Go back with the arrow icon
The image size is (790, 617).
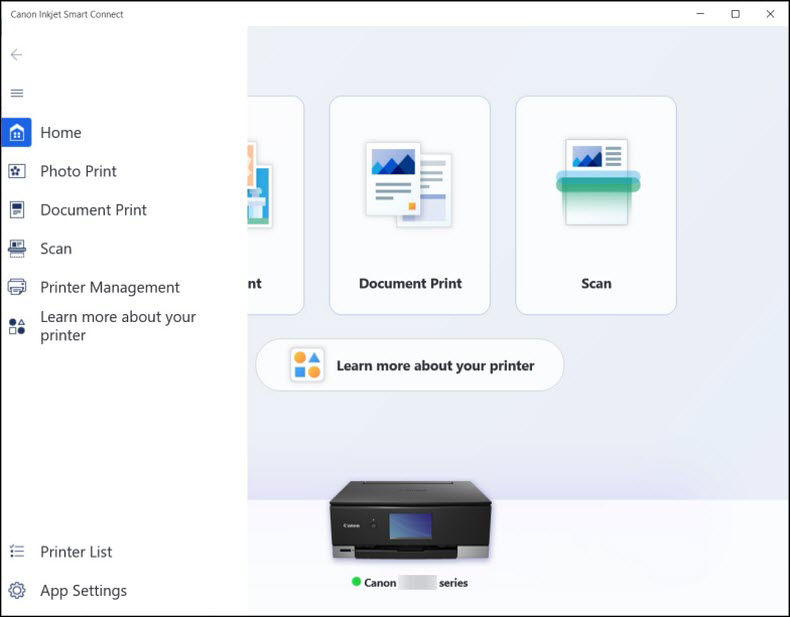coord(16,54)
